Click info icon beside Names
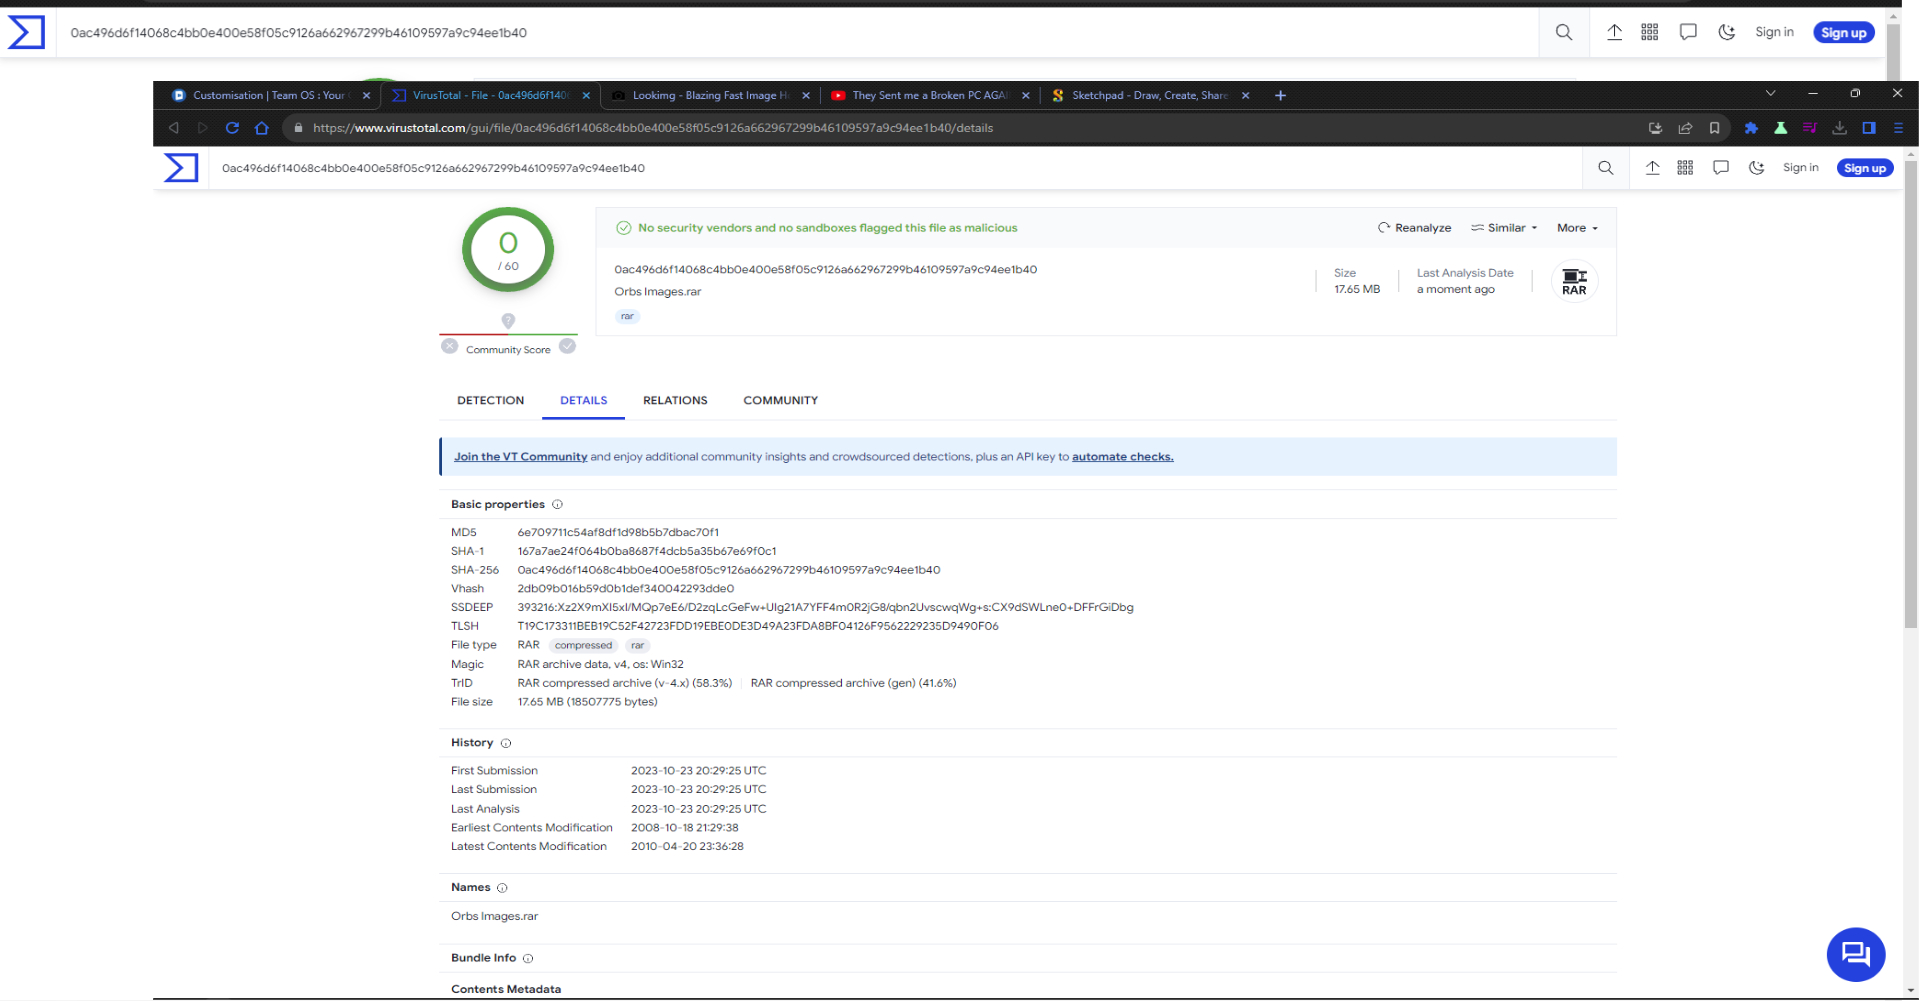The width and height of the screenshot is (1920, 1001). tap(503, 888)
